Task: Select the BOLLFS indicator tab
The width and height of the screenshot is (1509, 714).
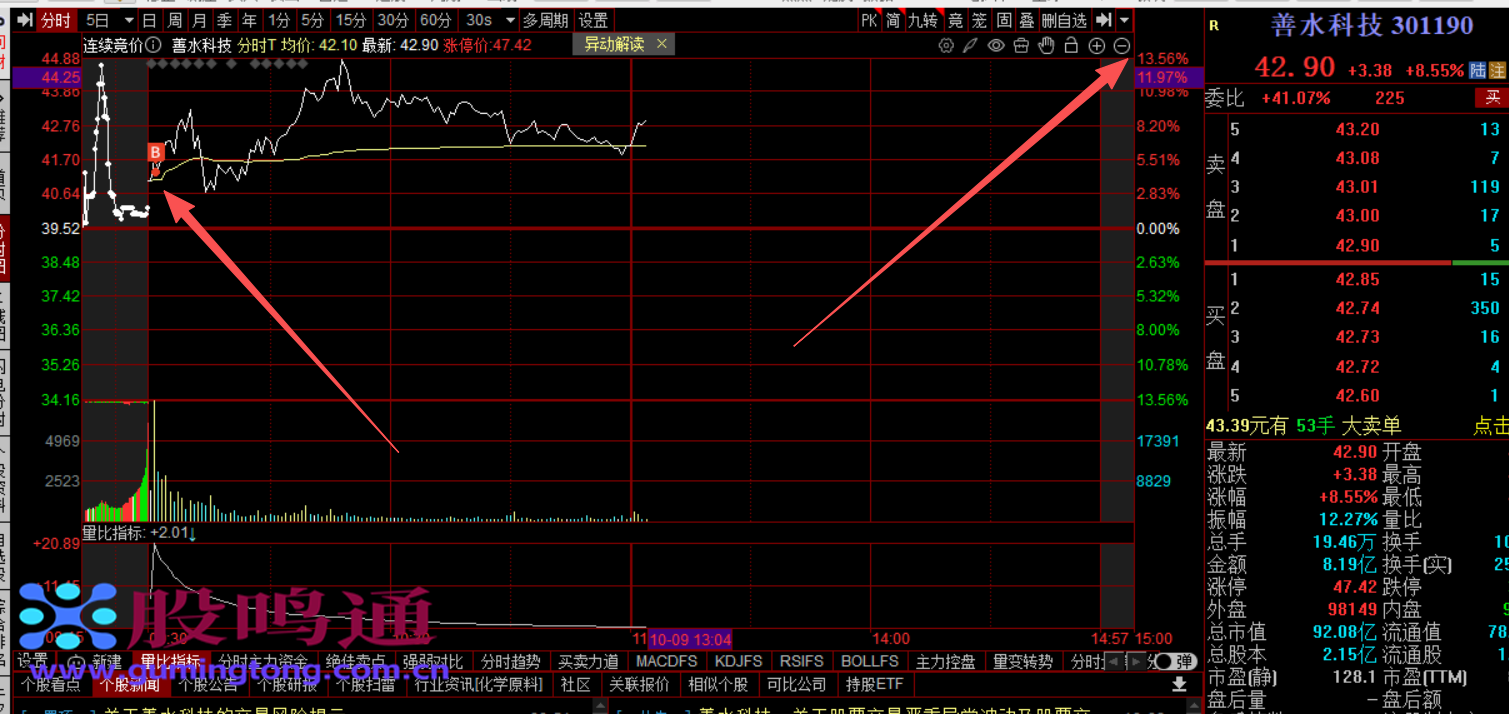Action: 869,662
